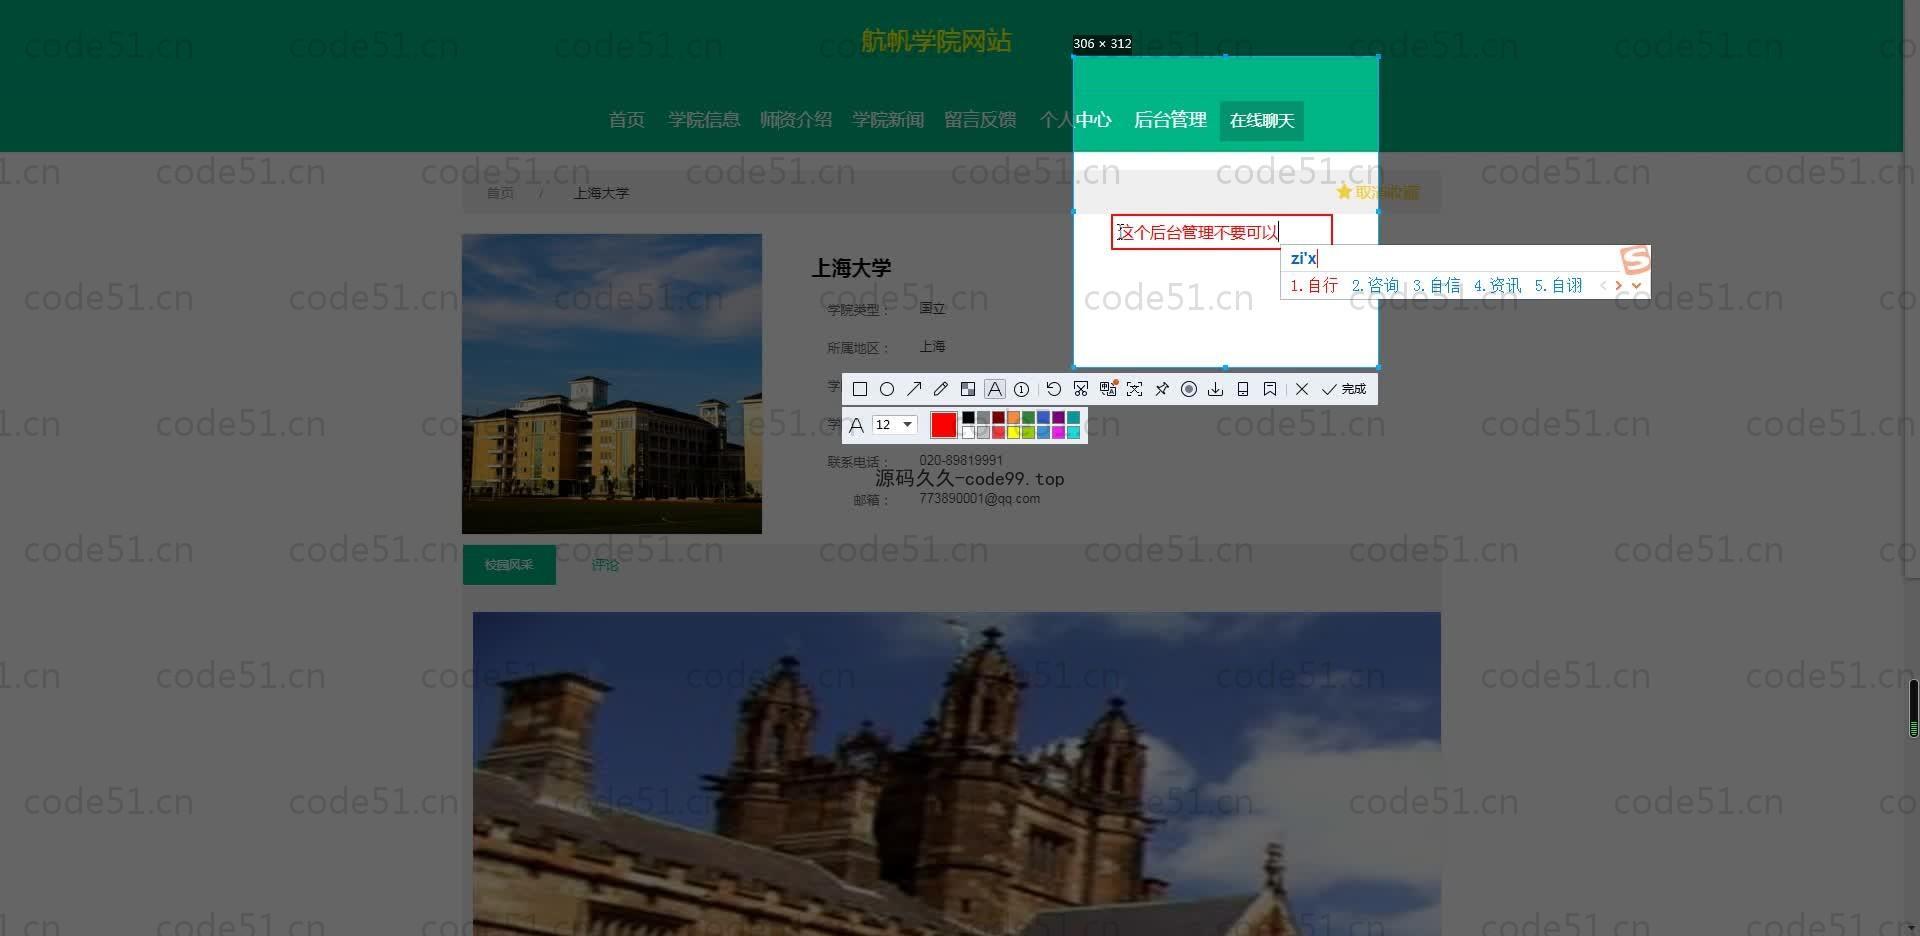Choose IME candidate 5 自诩

point(1558,285)
